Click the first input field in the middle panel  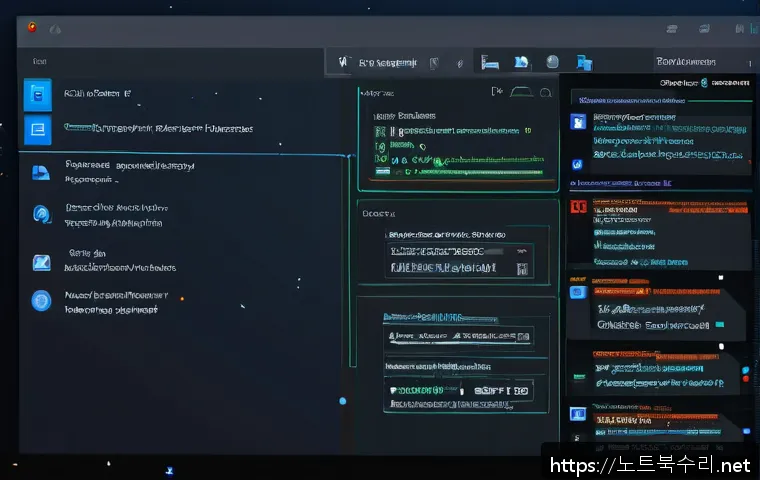click(460, 251)
